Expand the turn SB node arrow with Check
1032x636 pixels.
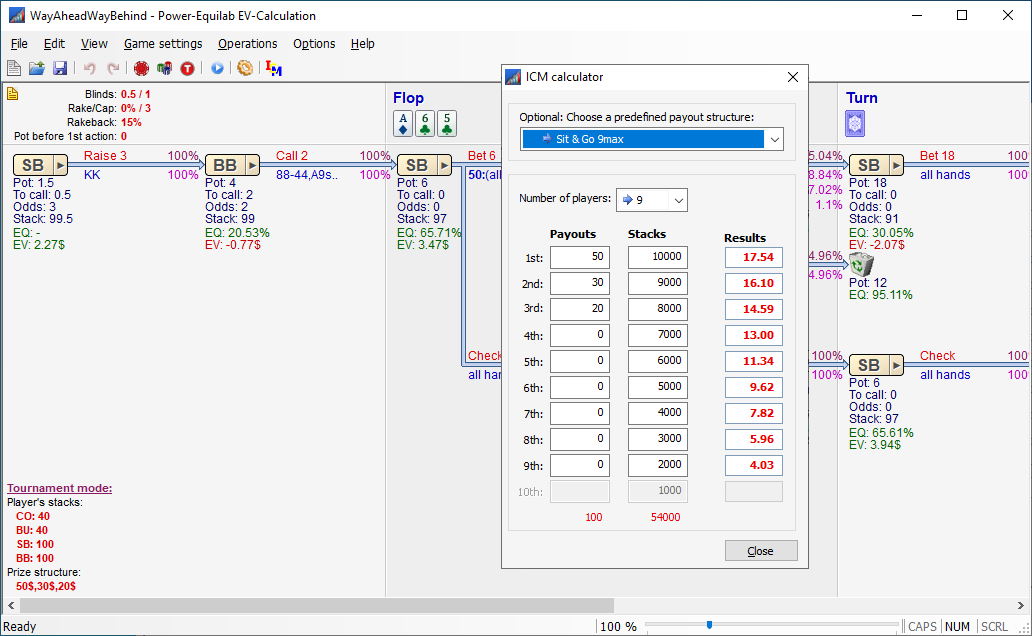[x=896, y=365]
